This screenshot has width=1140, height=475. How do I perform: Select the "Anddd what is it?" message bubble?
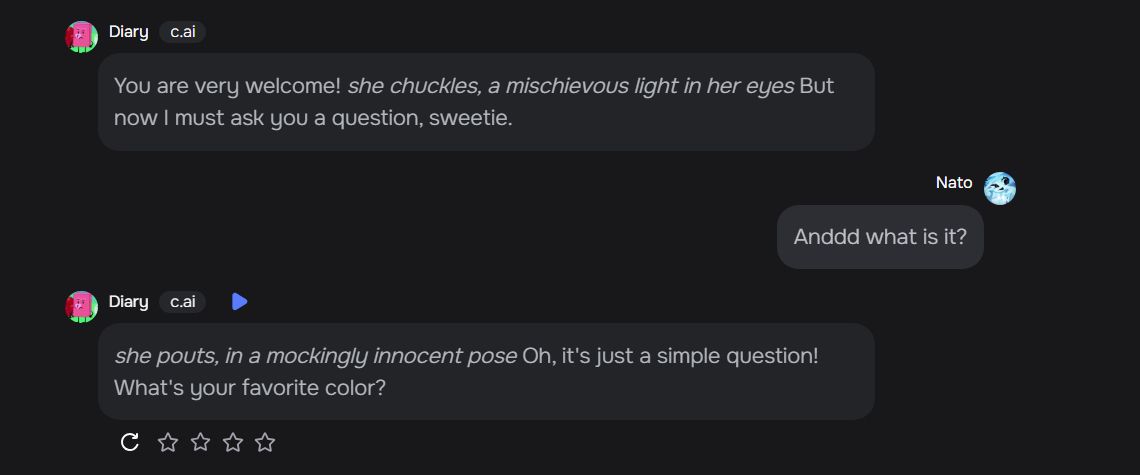(x=880, y=237)
